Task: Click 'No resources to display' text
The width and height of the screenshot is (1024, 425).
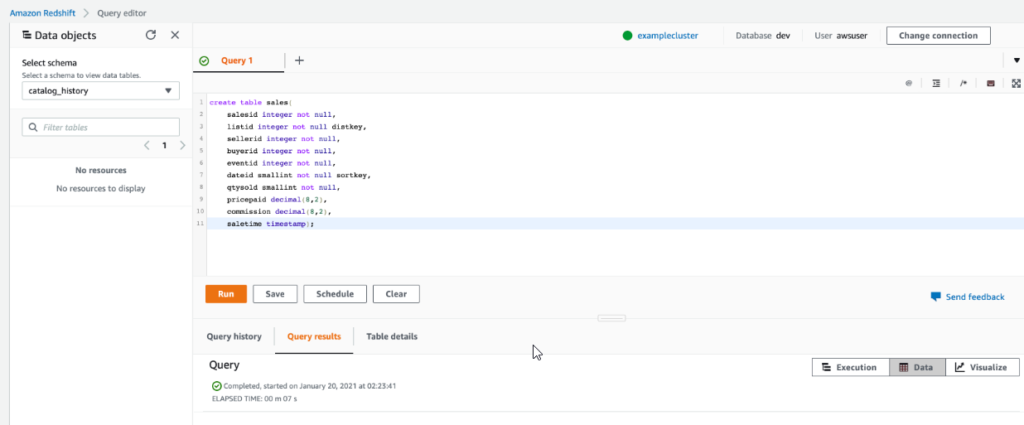Action: (101, 189)
